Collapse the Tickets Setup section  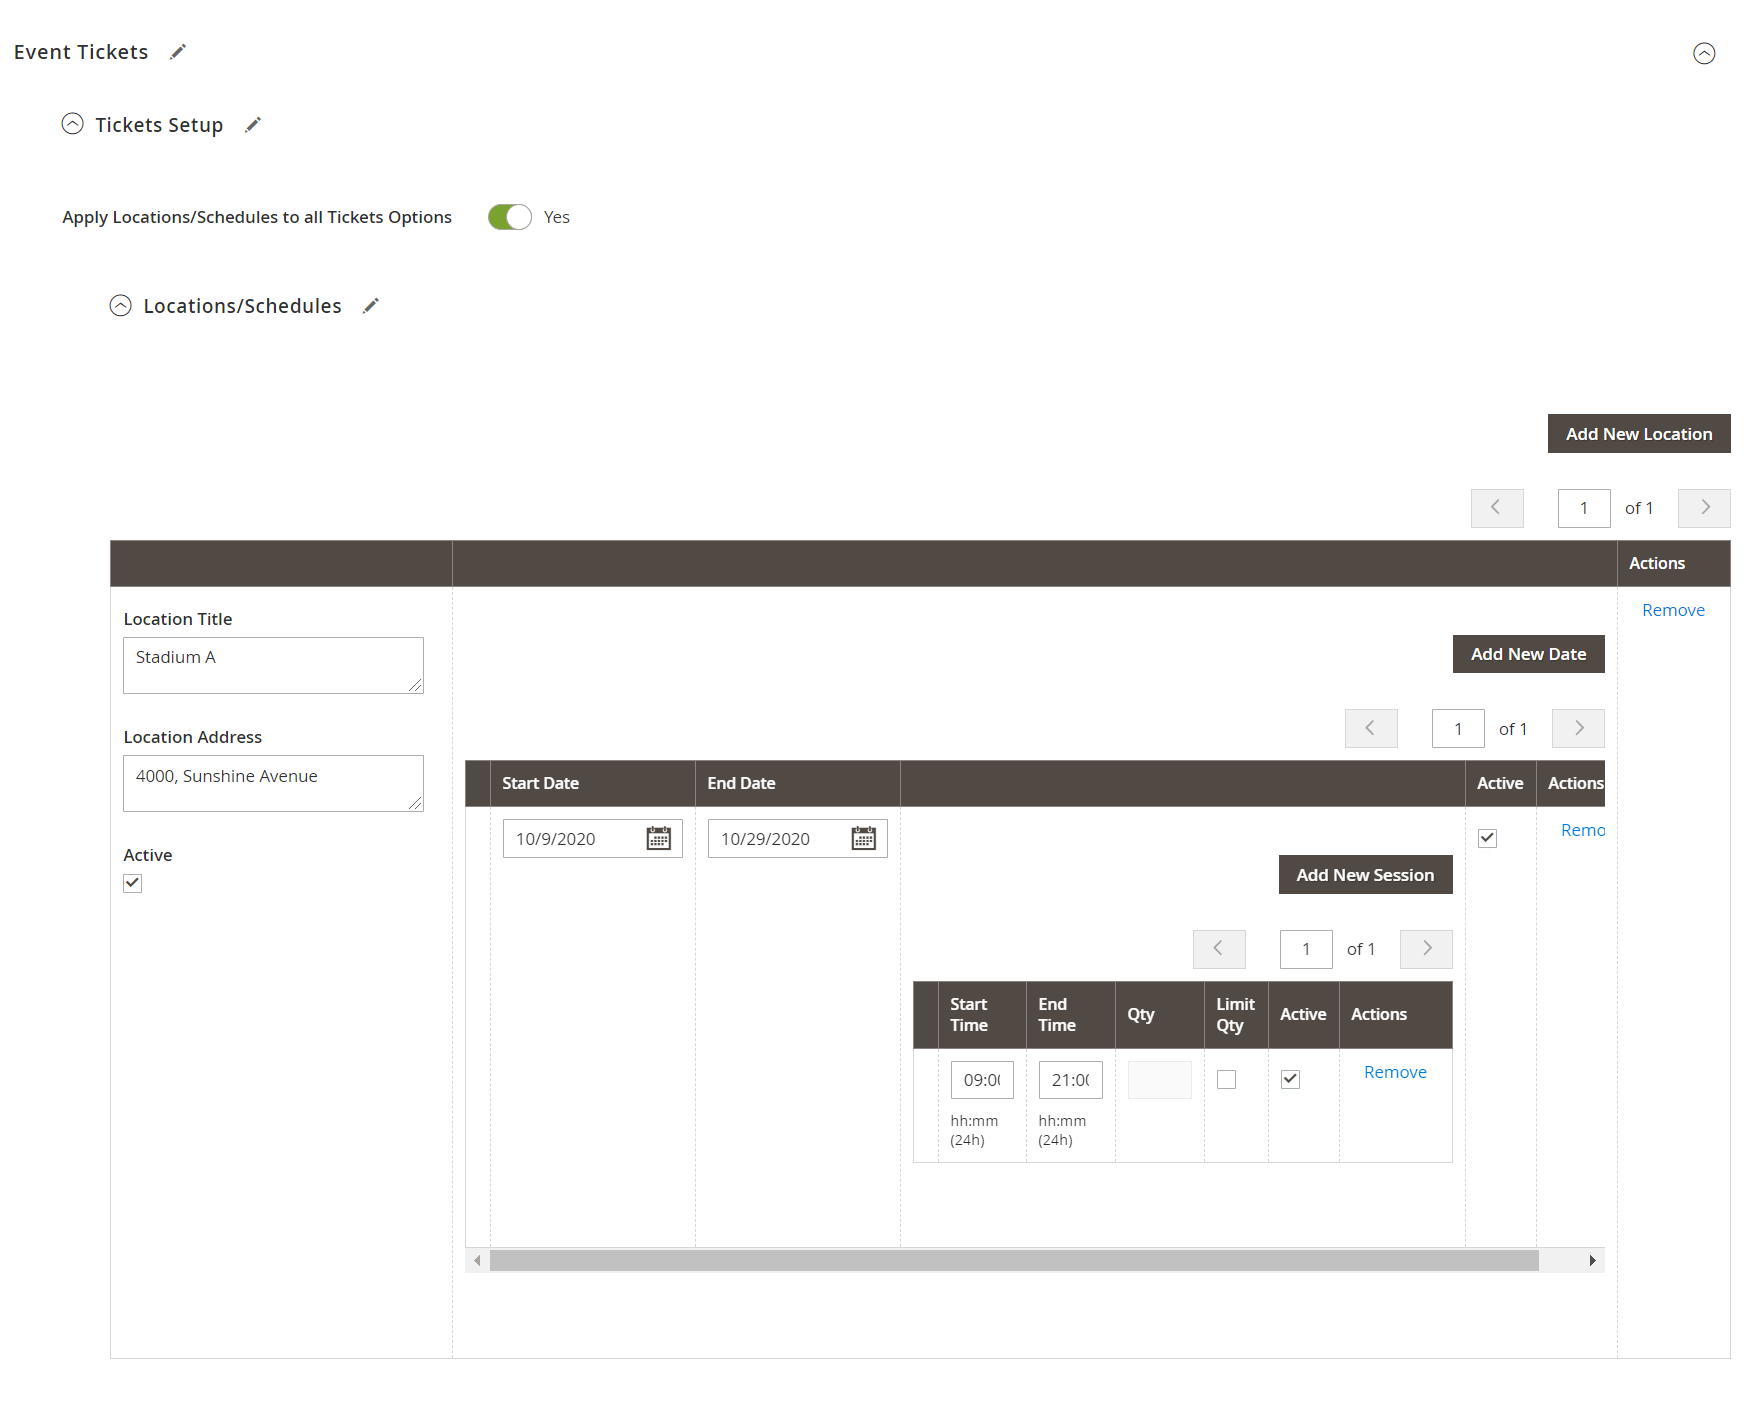73,124
